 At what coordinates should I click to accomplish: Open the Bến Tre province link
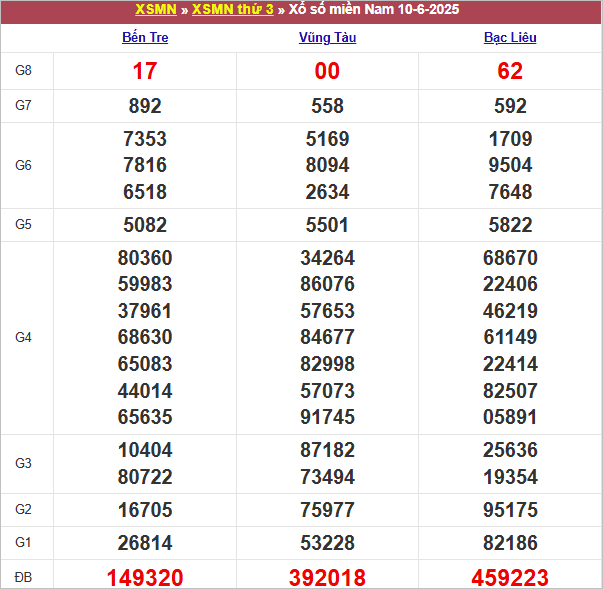click(145, 38)
